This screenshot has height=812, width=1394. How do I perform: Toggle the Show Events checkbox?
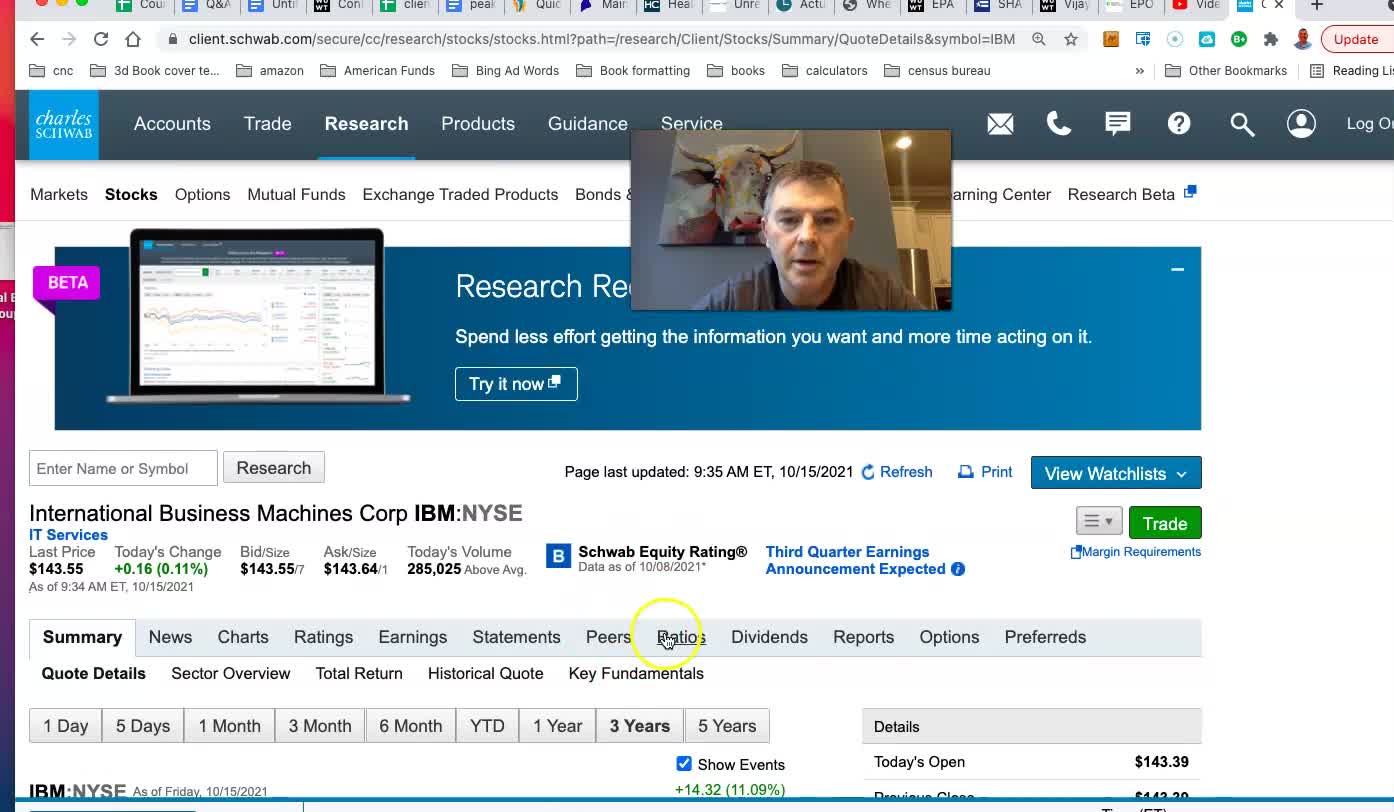click(684, 764)
